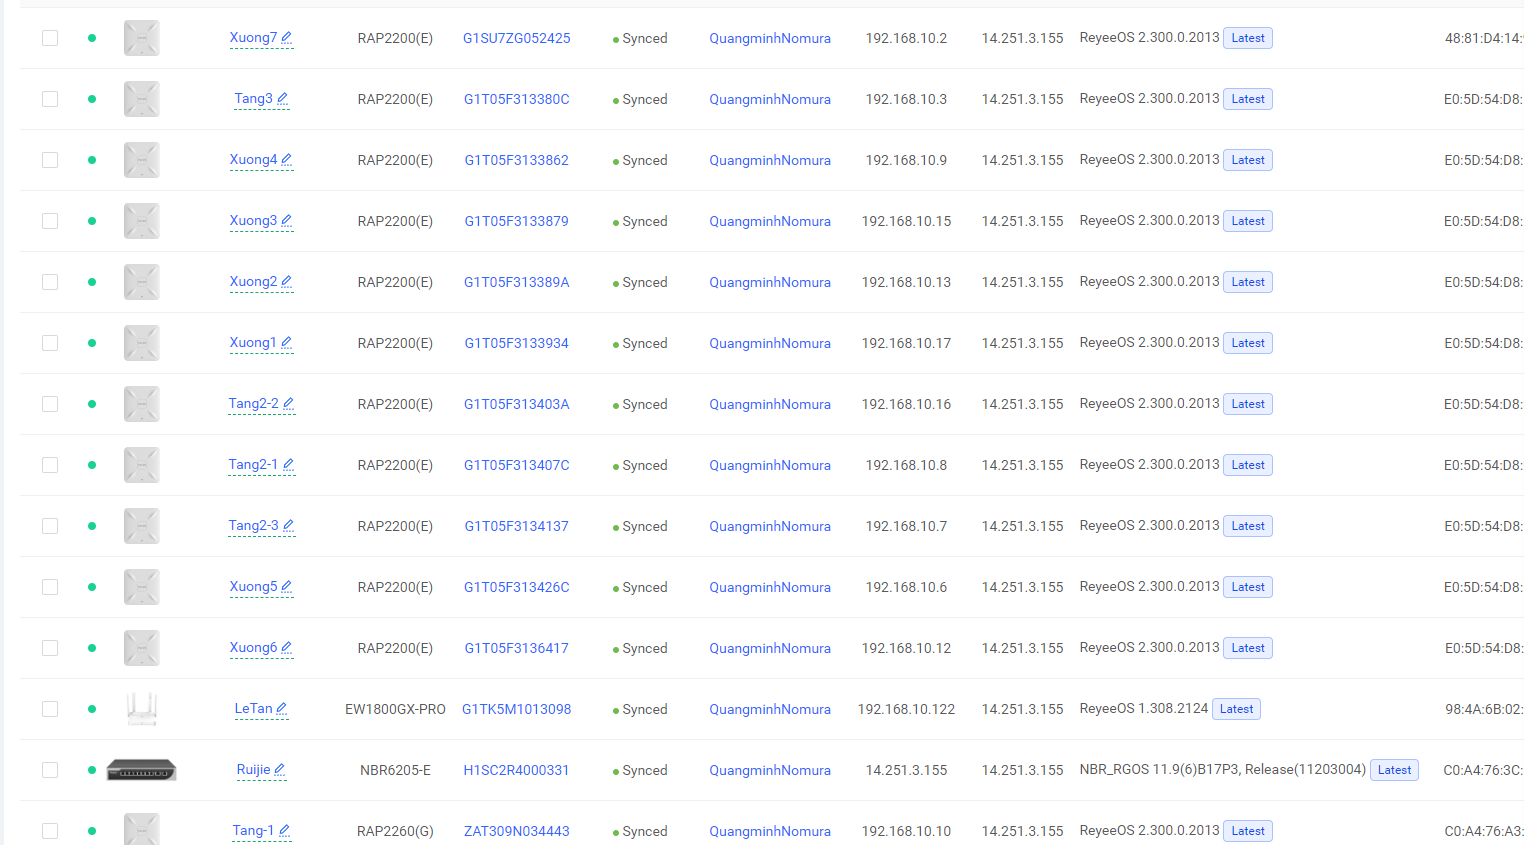
Task: Click Latest badge beside NBR_RGOS firmware
Action: coord(1395,770)
